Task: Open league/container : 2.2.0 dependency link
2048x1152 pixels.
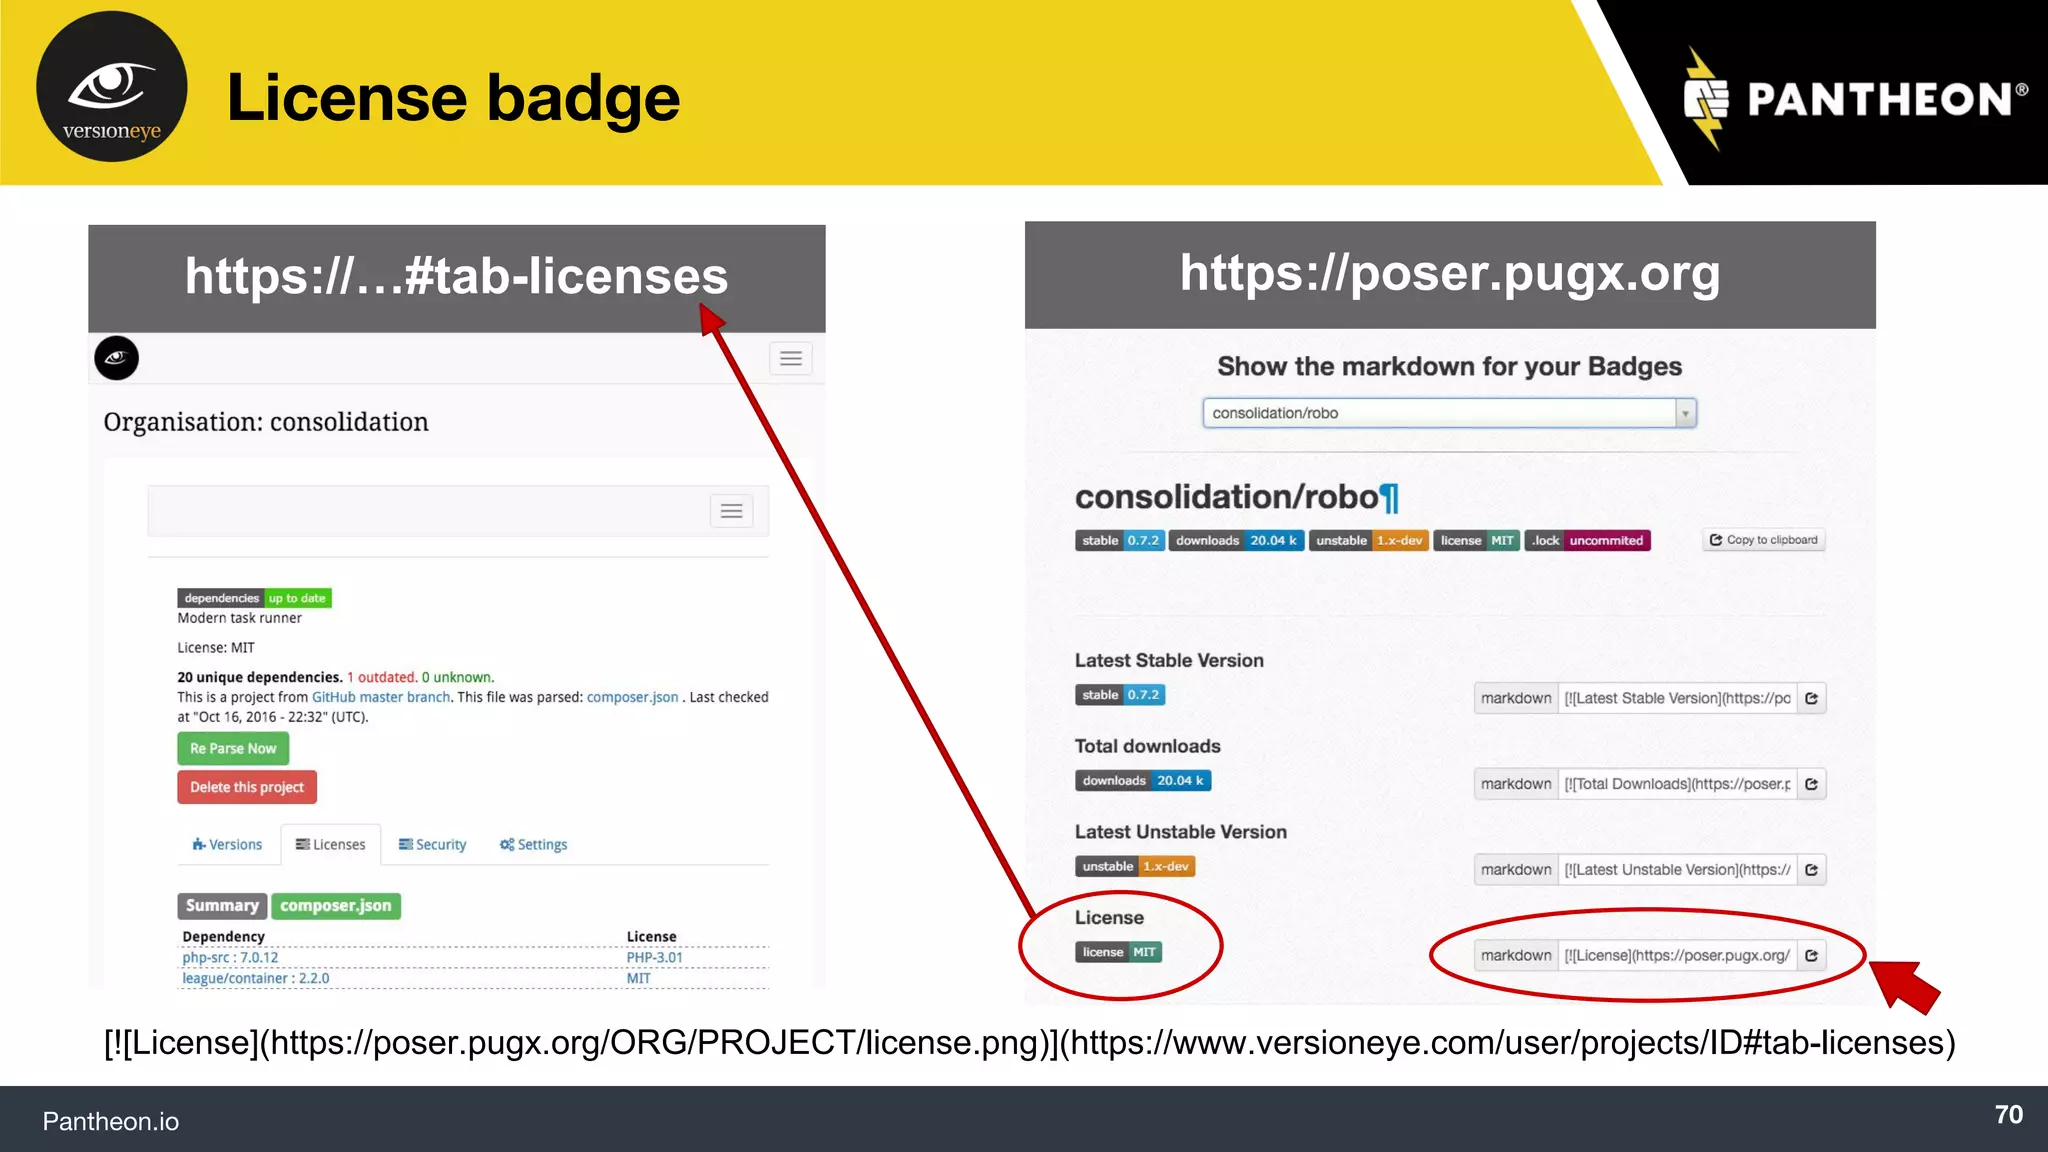Action: click(255, 979)
